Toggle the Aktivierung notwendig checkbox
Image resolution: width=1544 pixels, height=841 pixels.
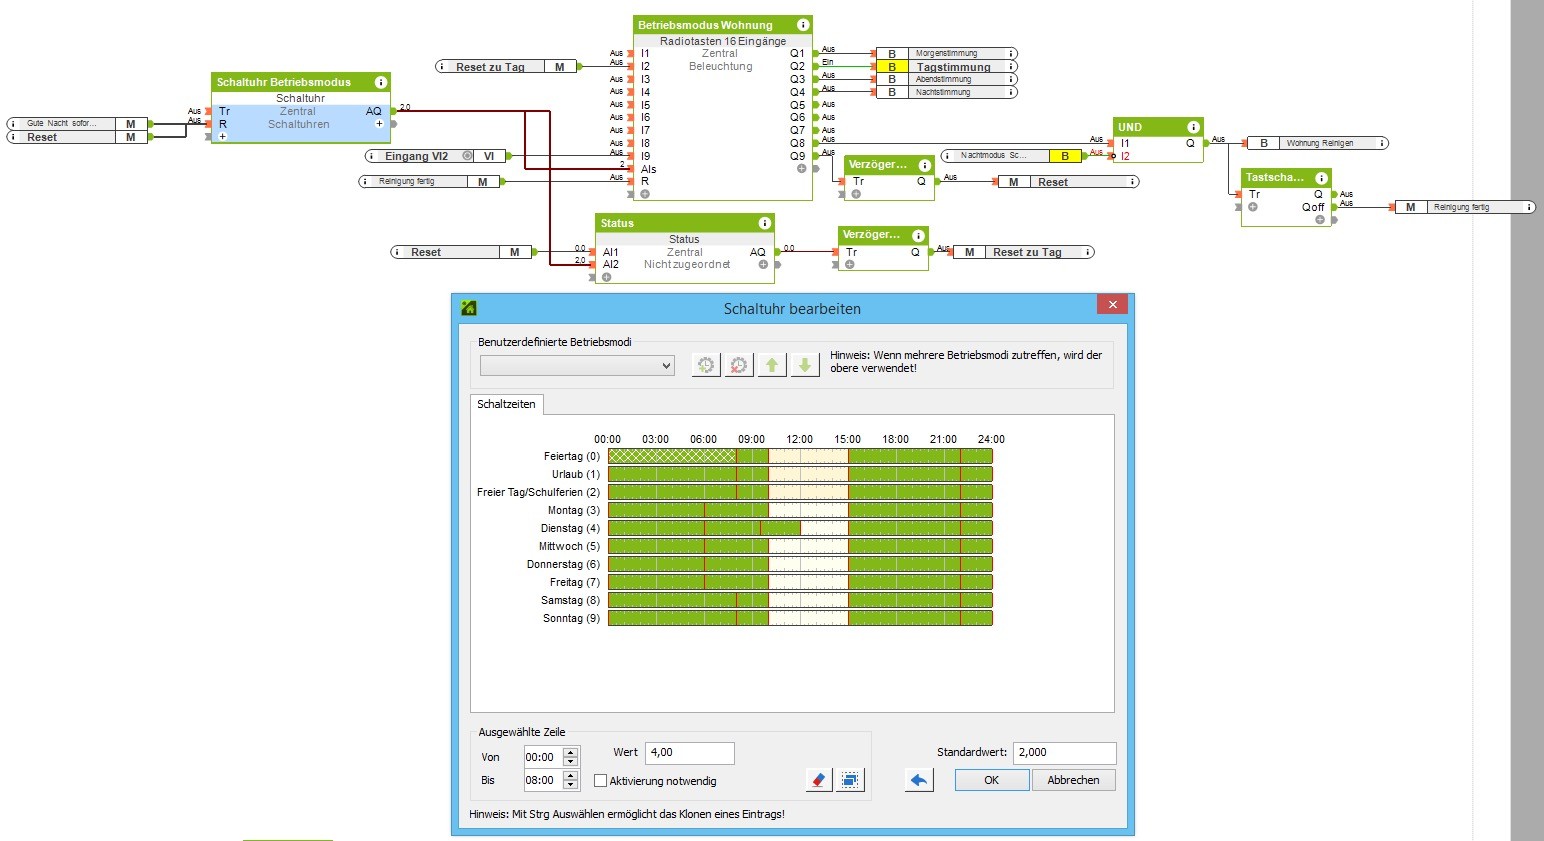pos(601,781)
